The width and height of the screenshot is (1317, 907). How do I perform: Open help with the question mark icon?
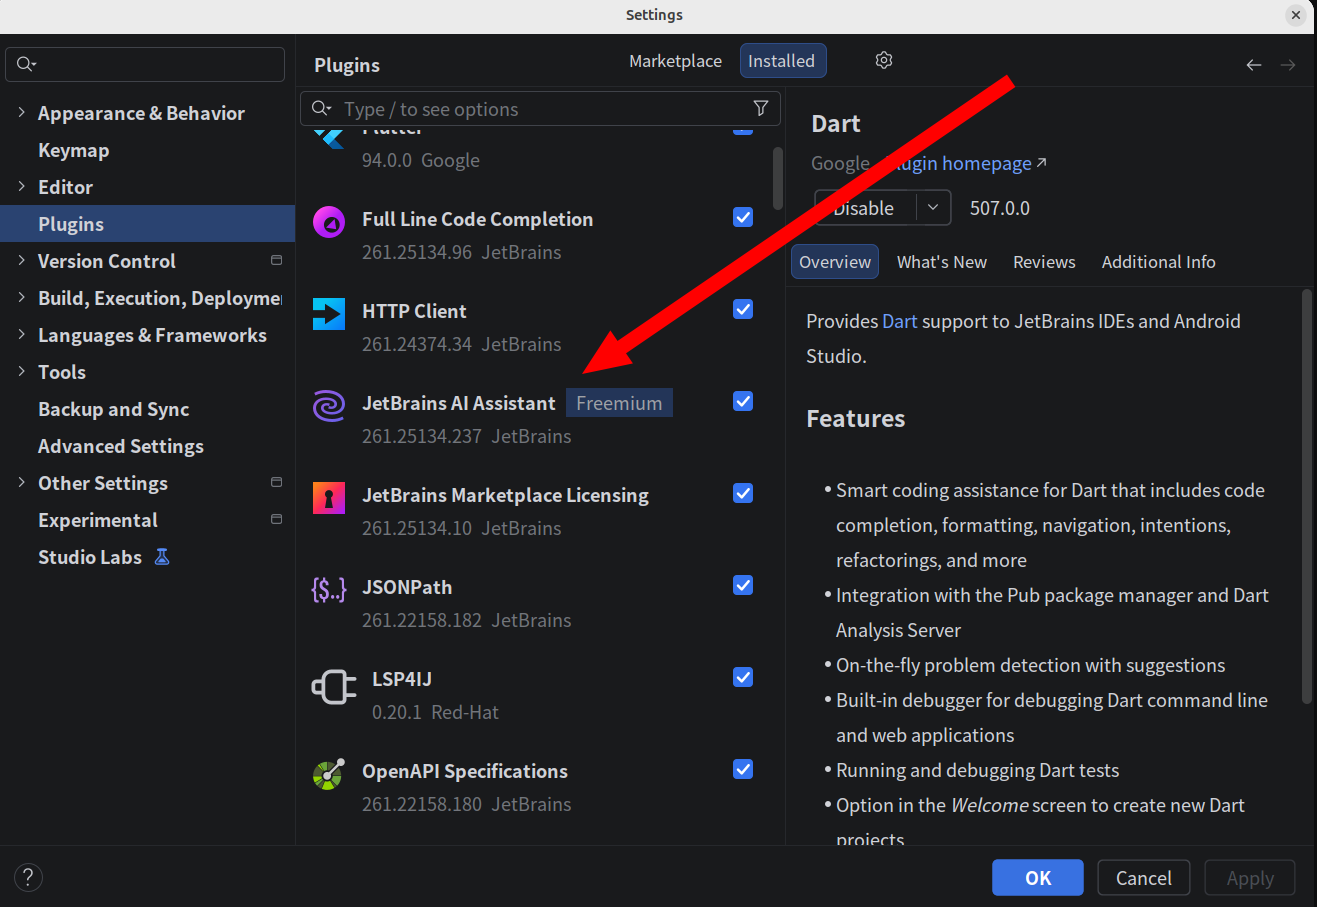coord(28,878)
